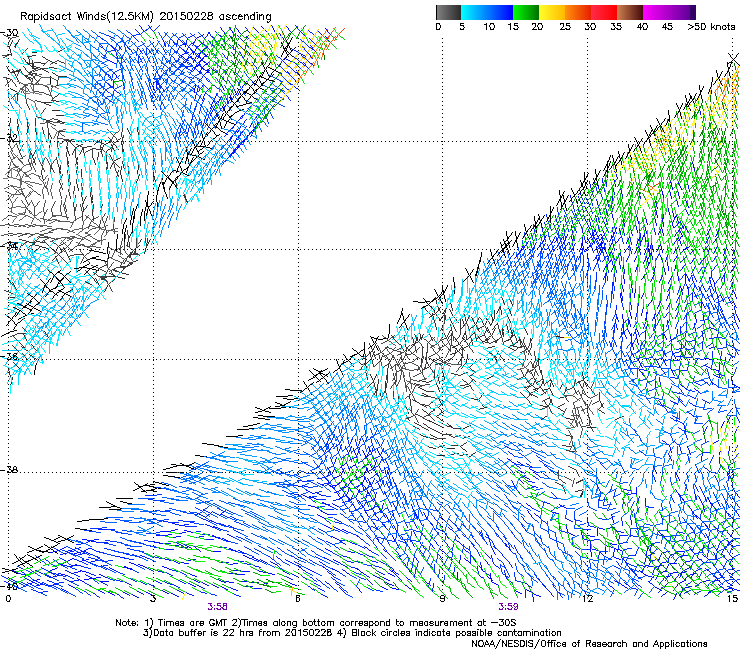Image resolution: width=740 pixels, height=650 pixels.
Task: Click the green 15-20 knots legend swatch
Action: (526, 12)
